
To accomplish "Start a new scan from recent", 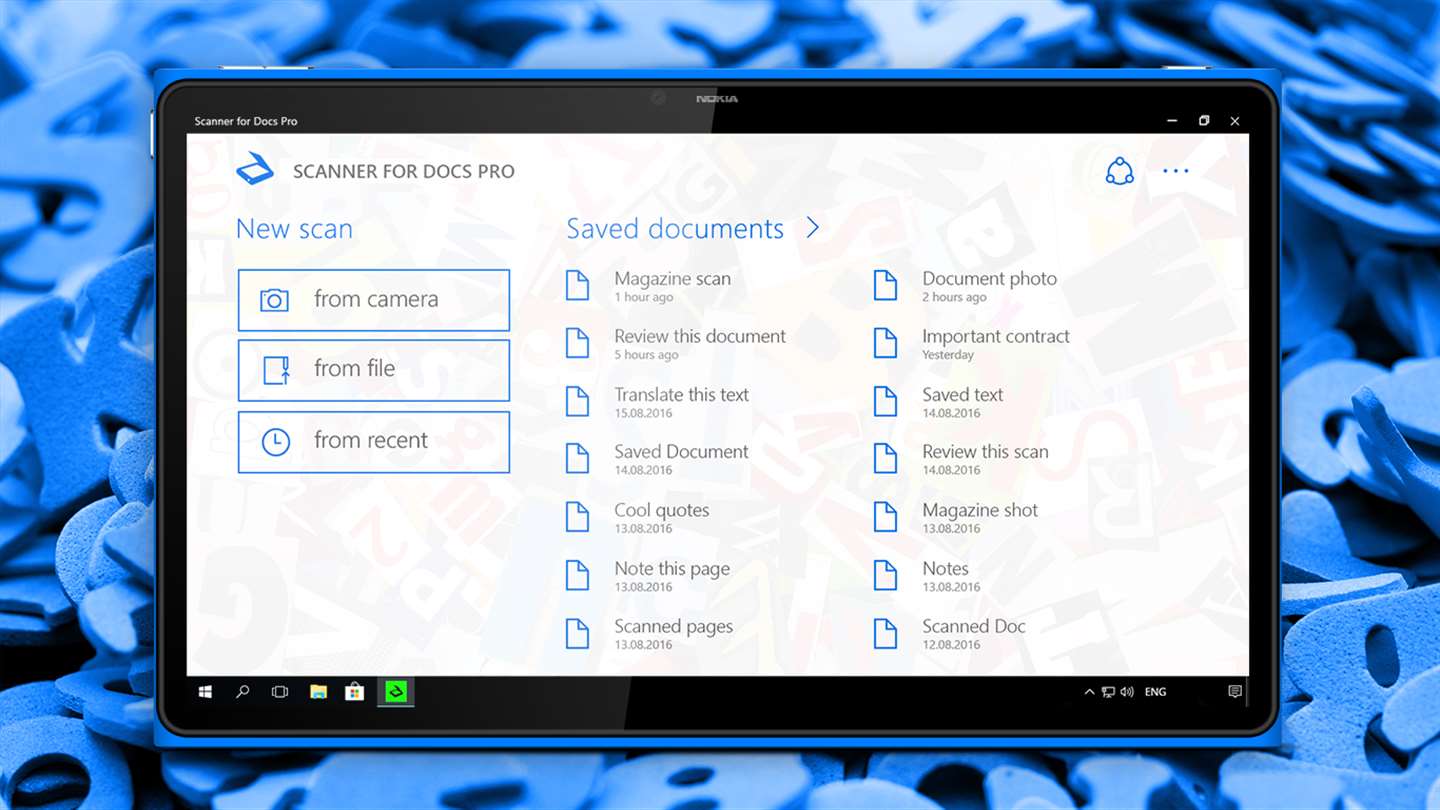I will [x=374, y=442].
